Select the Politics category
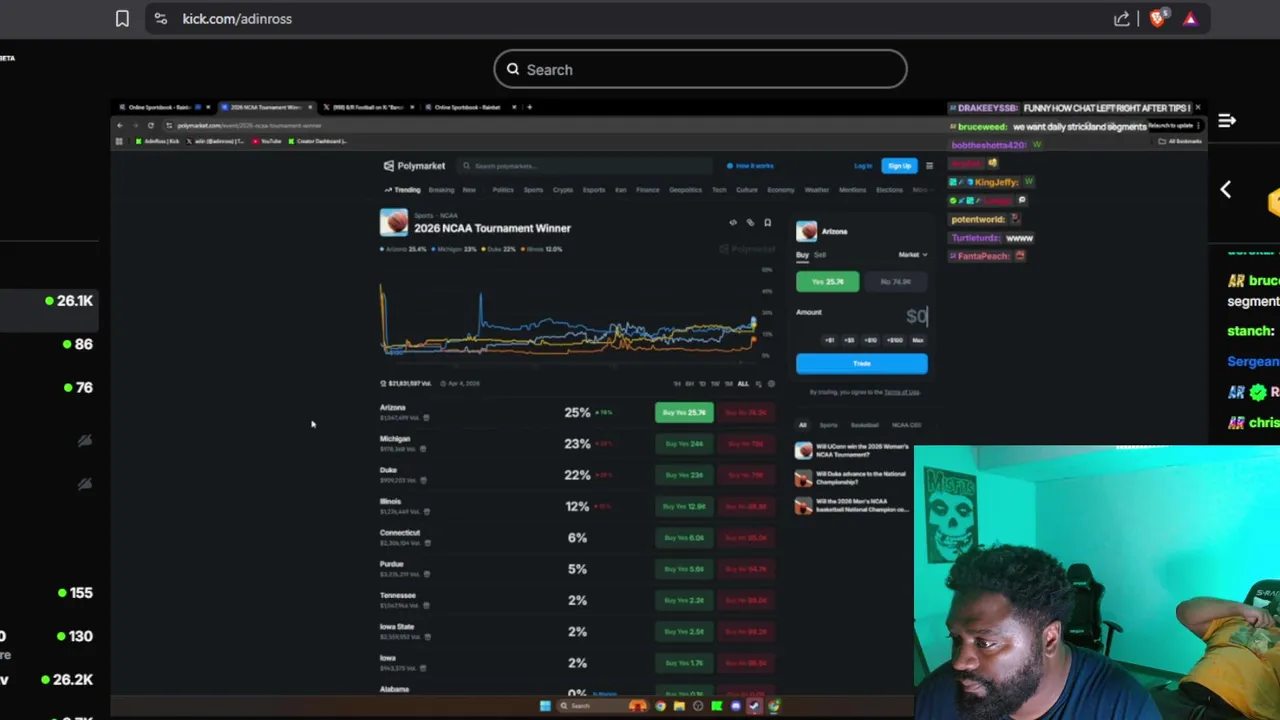 coord(503,190)
